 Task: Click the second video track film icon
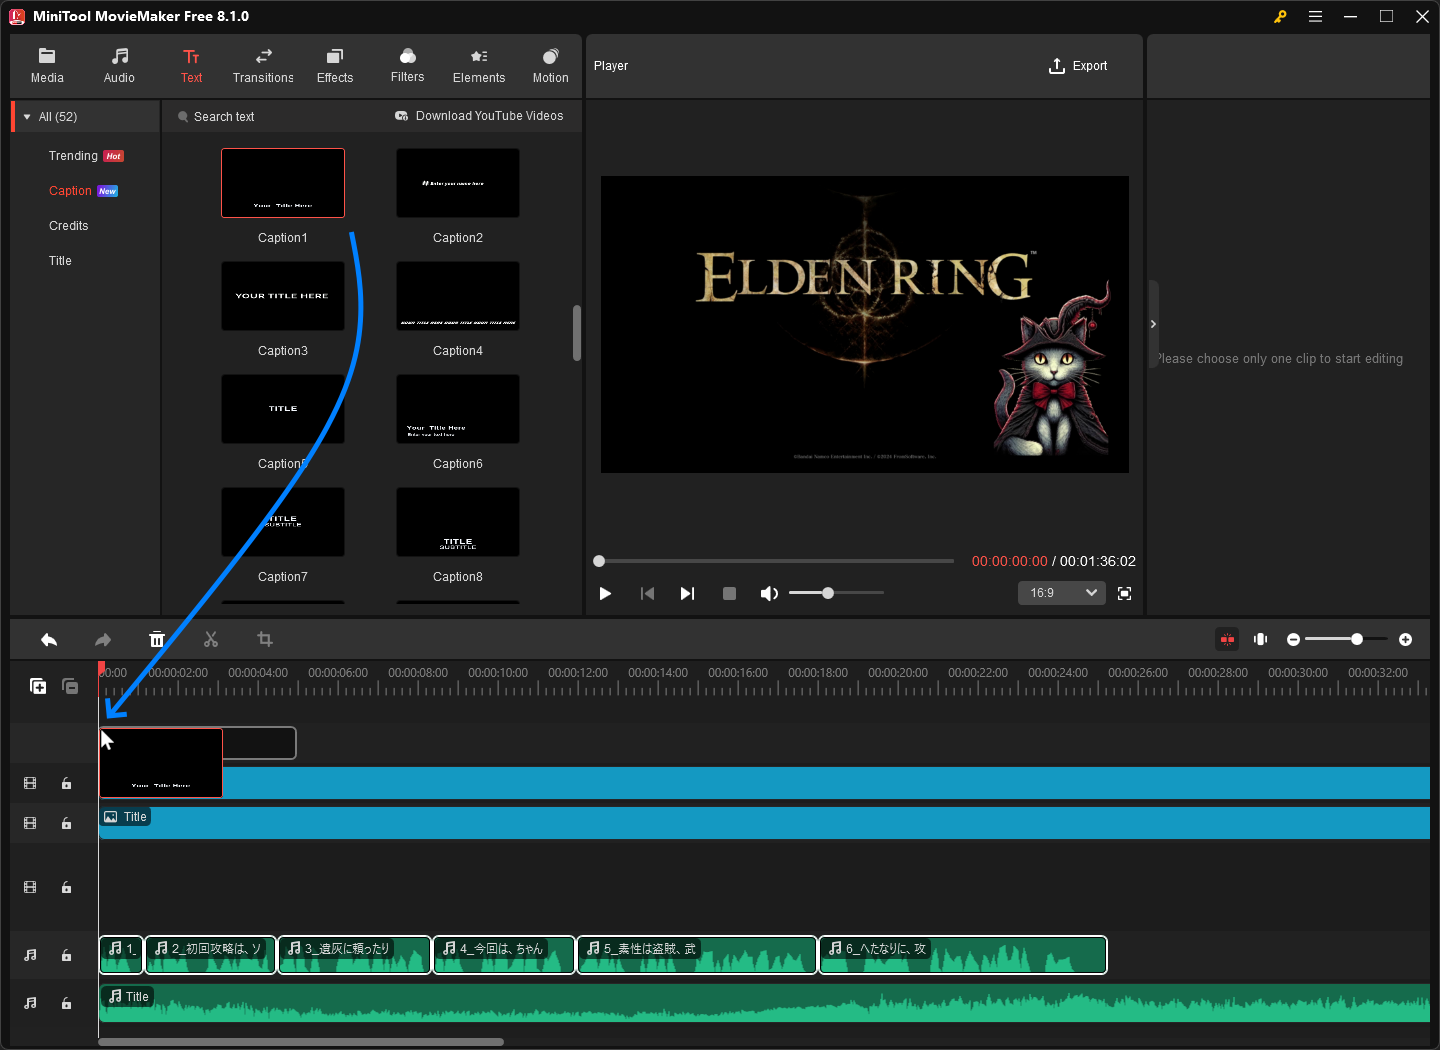click(30, 824)
